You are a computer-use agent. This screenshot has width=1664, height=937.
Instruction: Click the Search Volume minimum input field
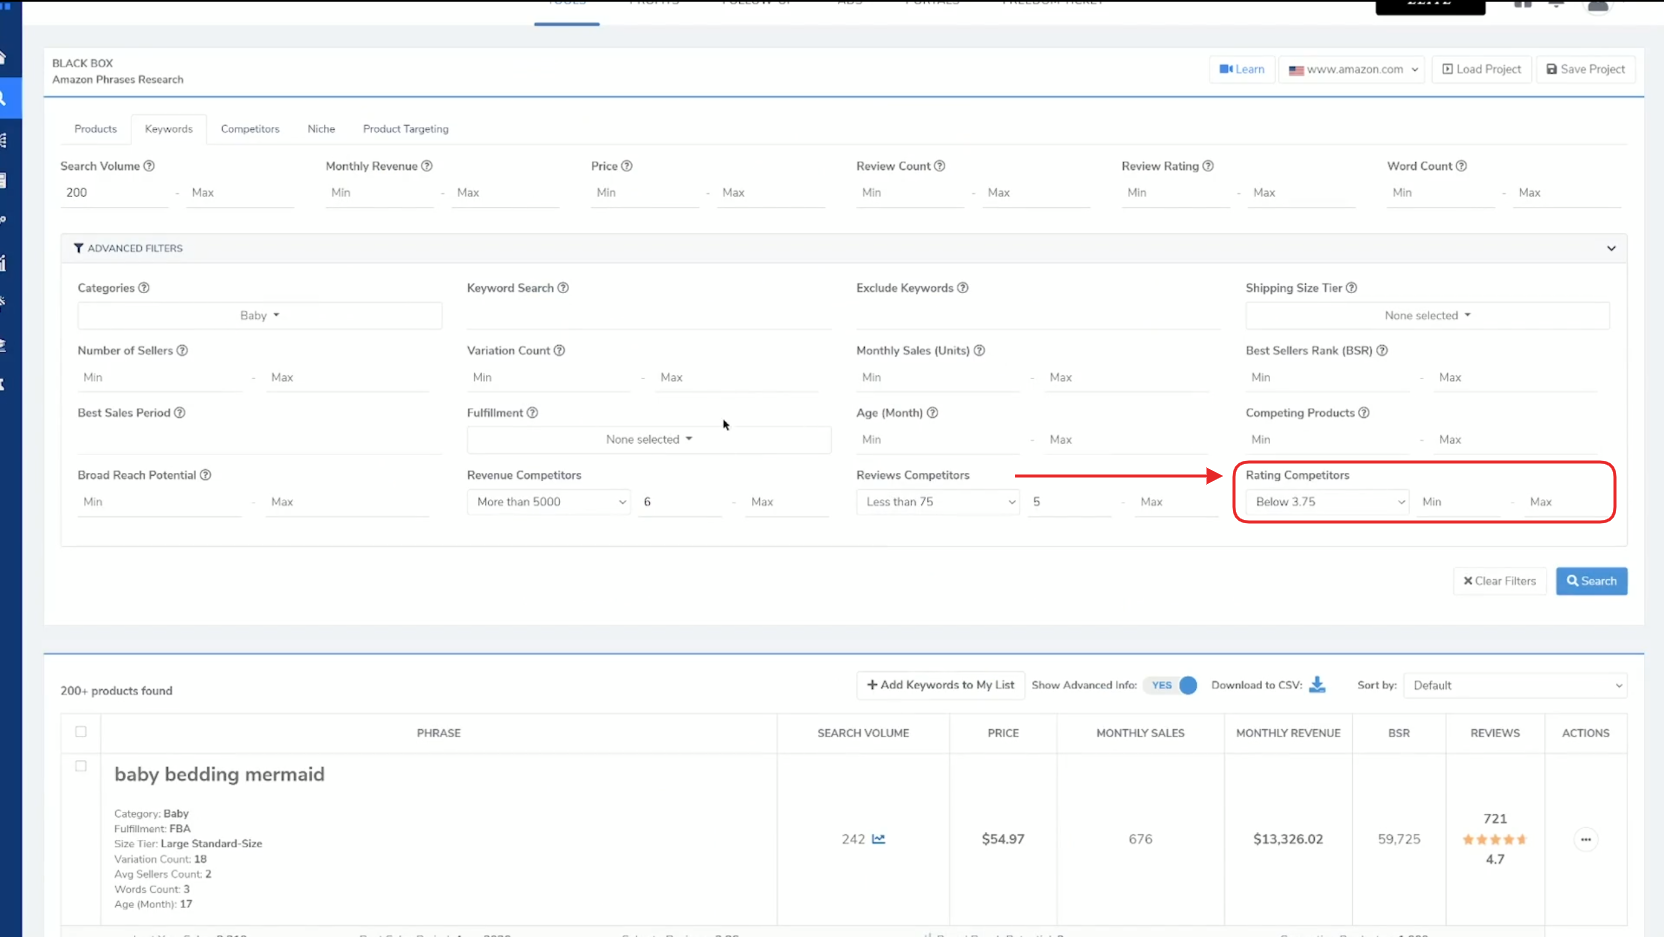tap(115, 193)
